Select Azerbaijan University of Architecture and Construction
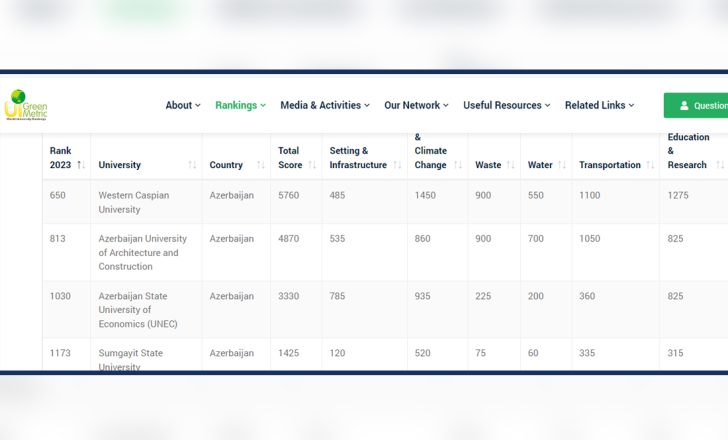Image resolution: width=728 pixels, height=440 pixels. pyautogui.click(x=143, y=252)
